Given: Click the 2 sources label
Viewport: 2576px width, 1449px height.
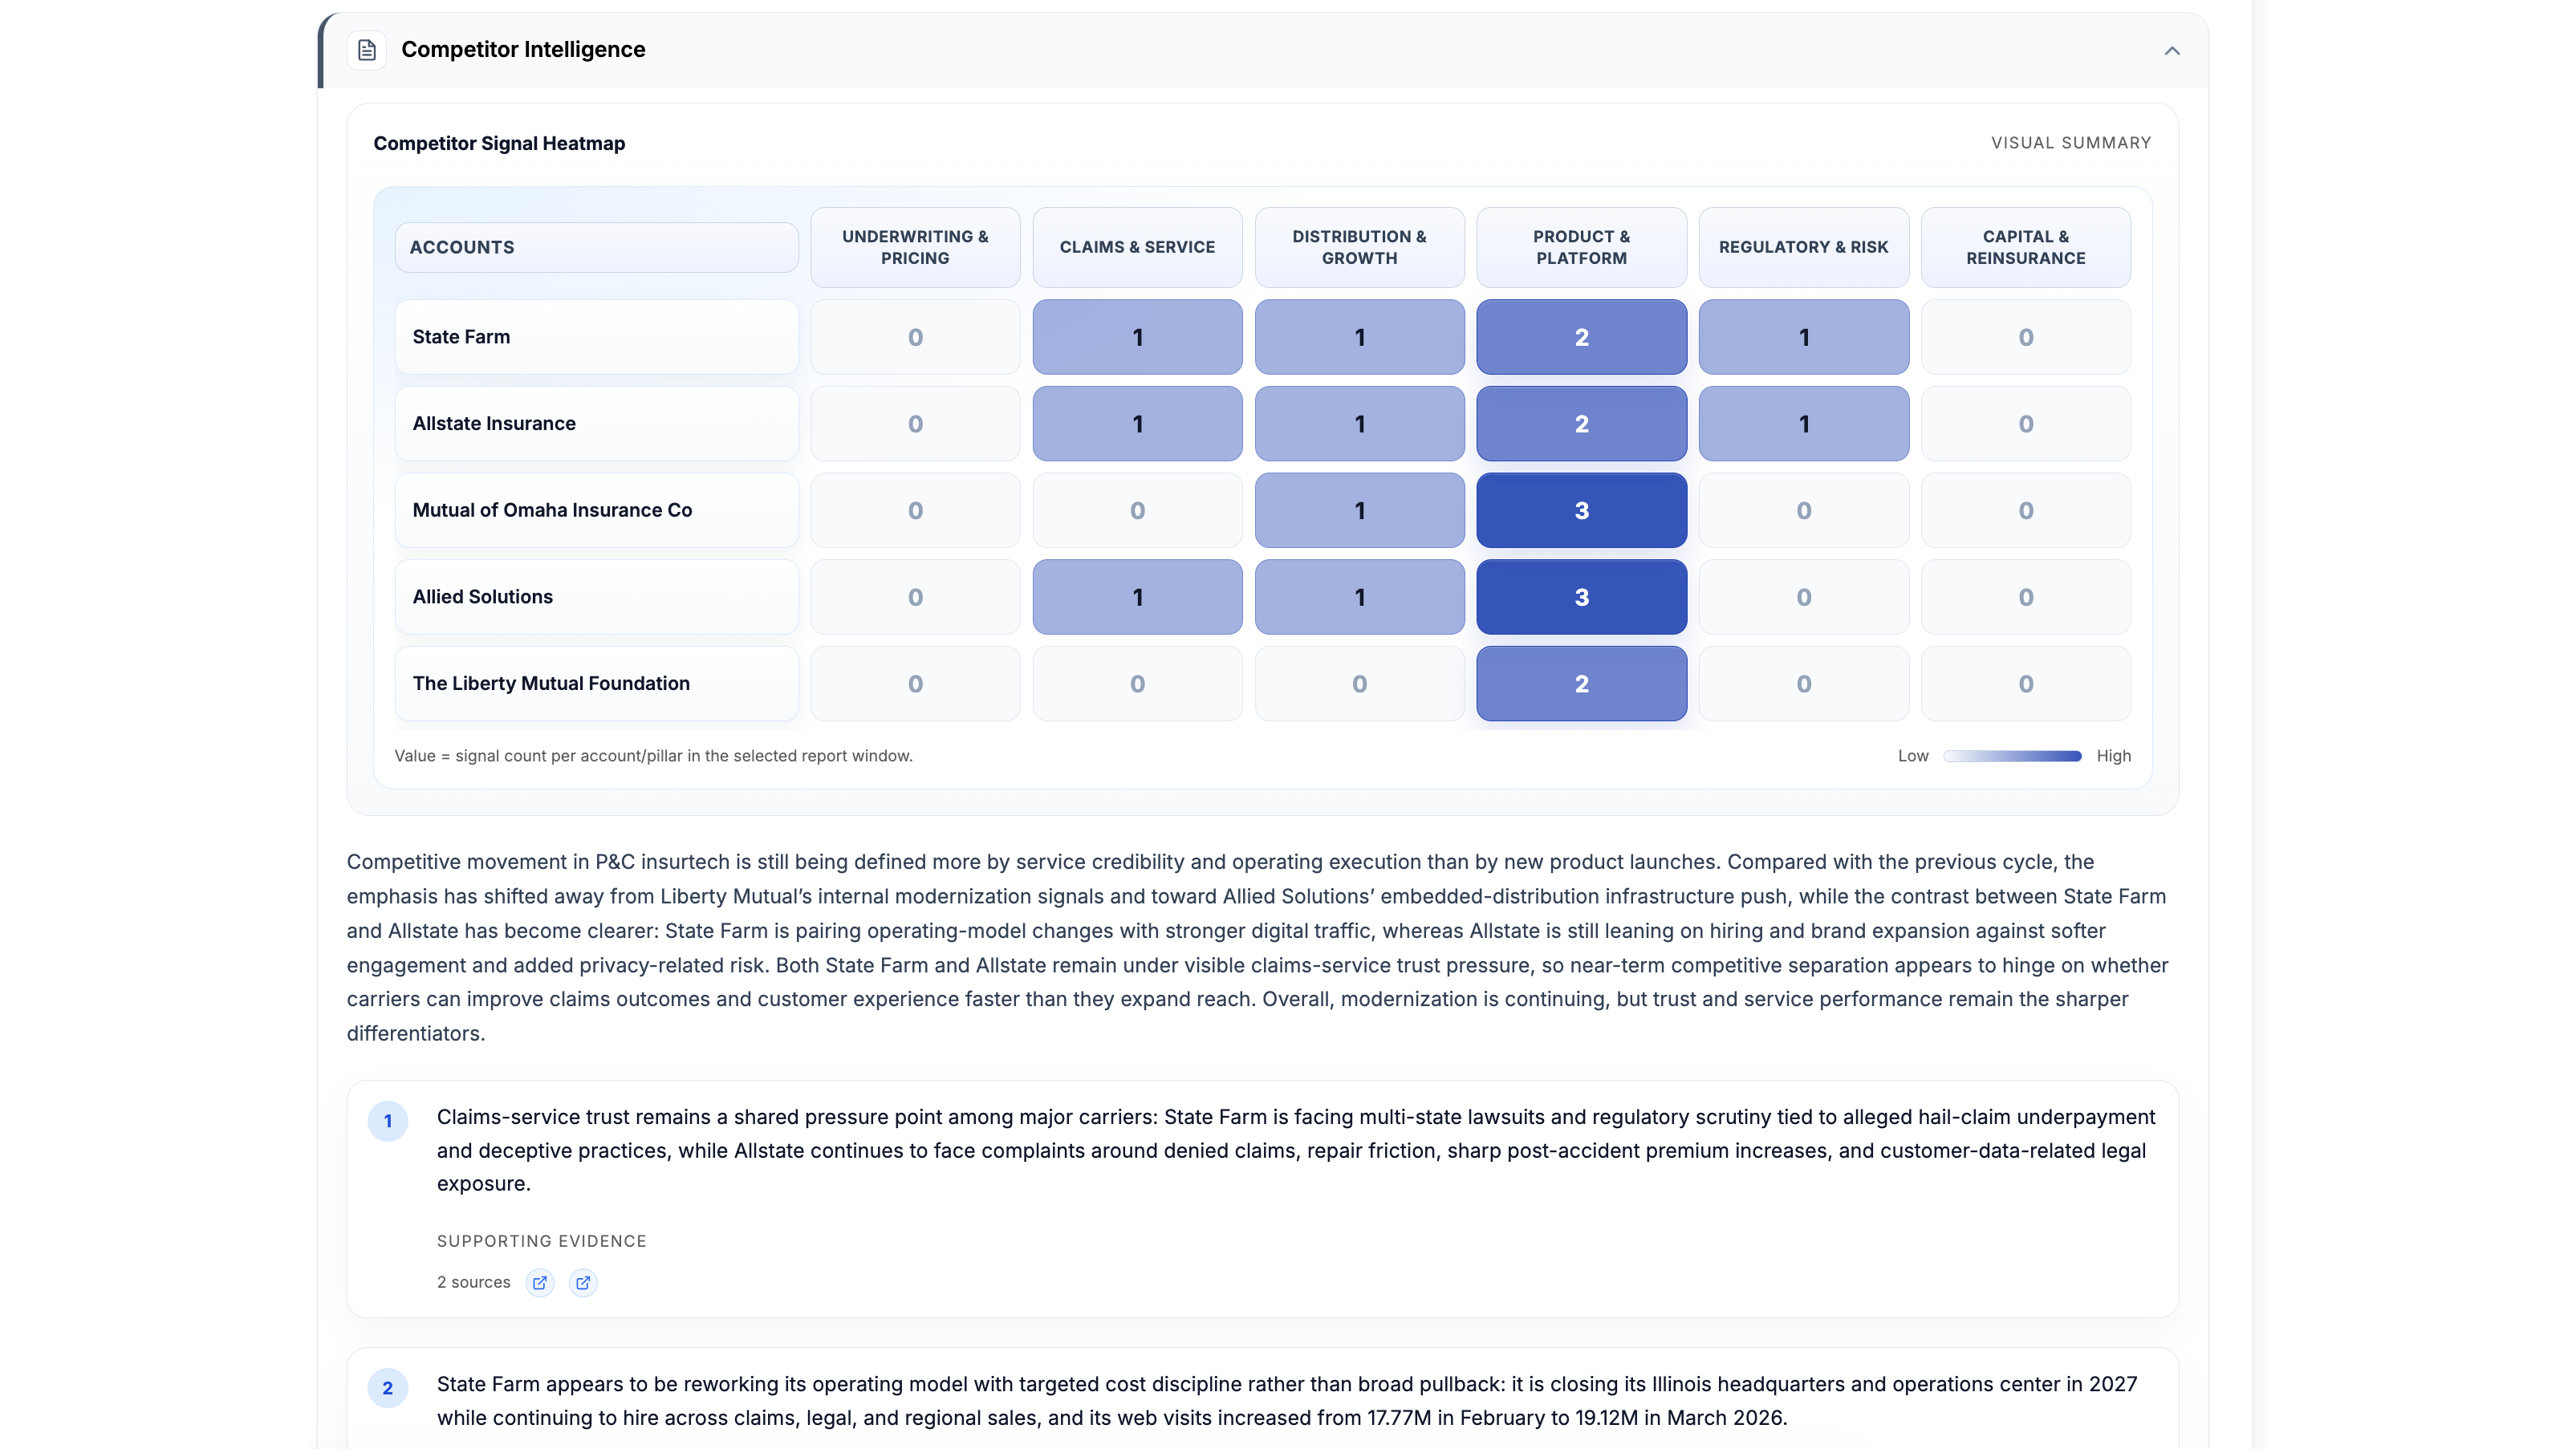Looking at the screenshot, I should point(473,1282).
